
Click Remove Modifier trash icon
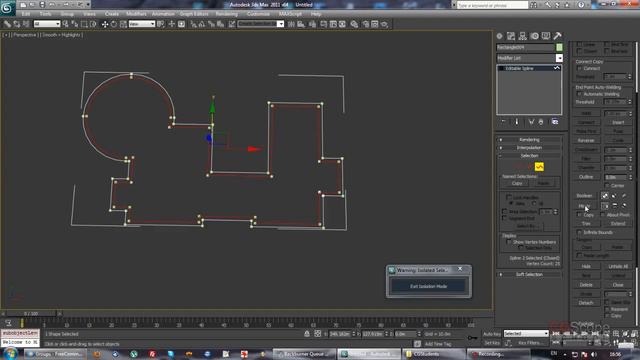[541, 122]
